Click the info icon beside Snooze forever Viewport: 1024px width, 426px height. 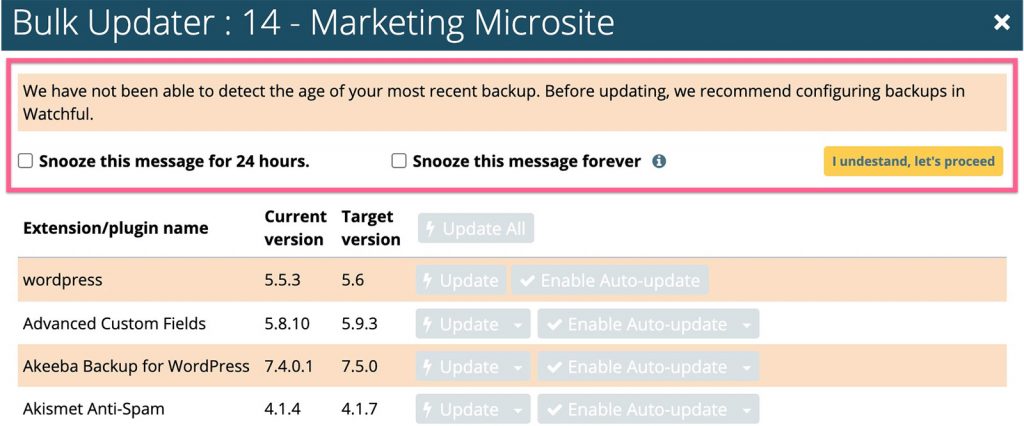click(x=659, y=161)
